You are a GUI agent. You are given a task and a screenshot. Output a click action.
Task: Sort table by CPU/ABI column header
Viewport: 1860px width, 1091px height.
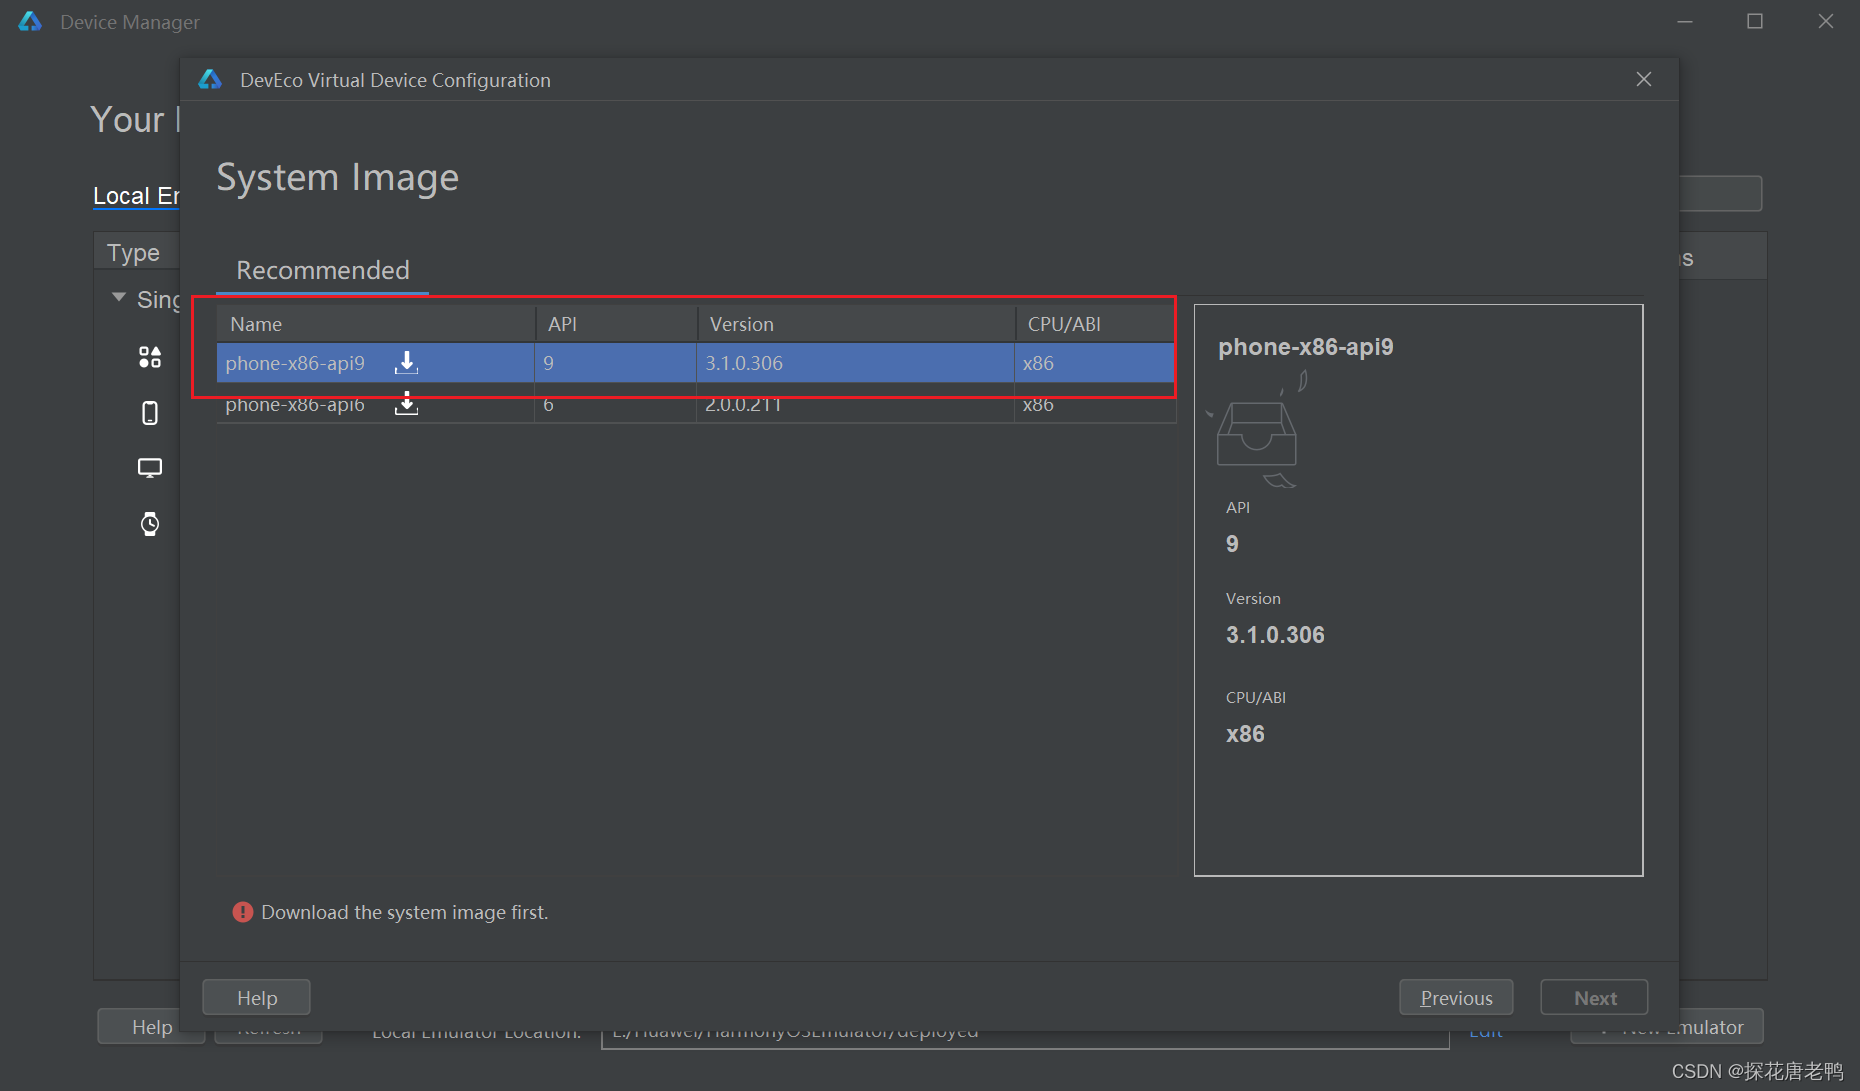(x=1095, y=324)
